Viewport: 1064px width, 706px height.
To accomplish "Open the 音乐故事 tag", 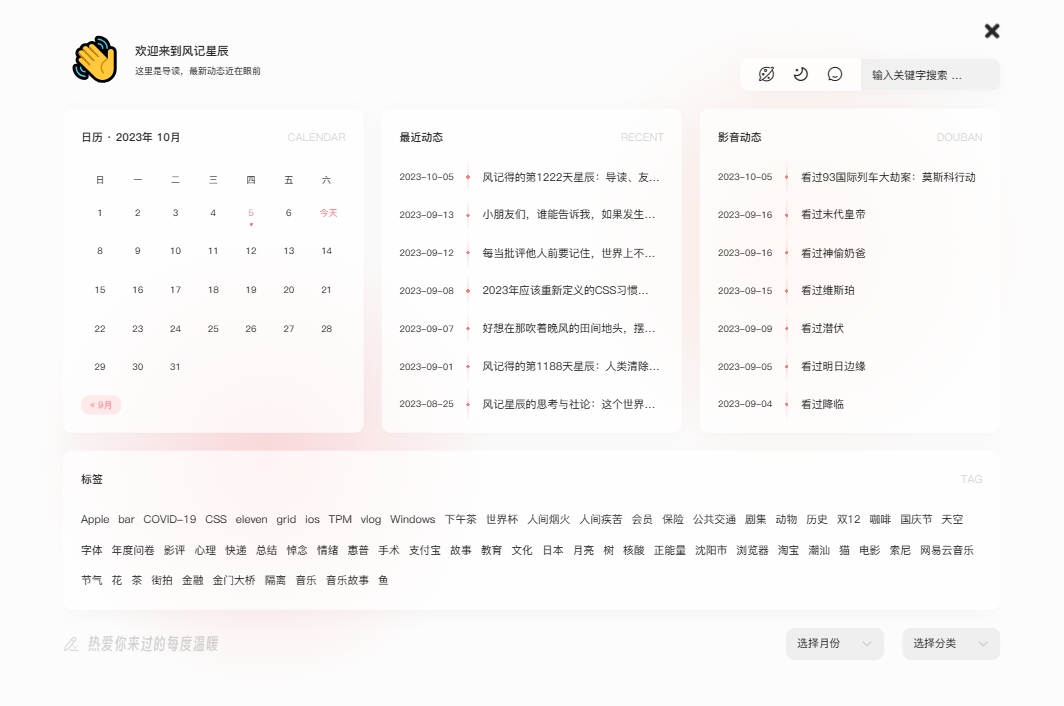I will pos(347,580).
